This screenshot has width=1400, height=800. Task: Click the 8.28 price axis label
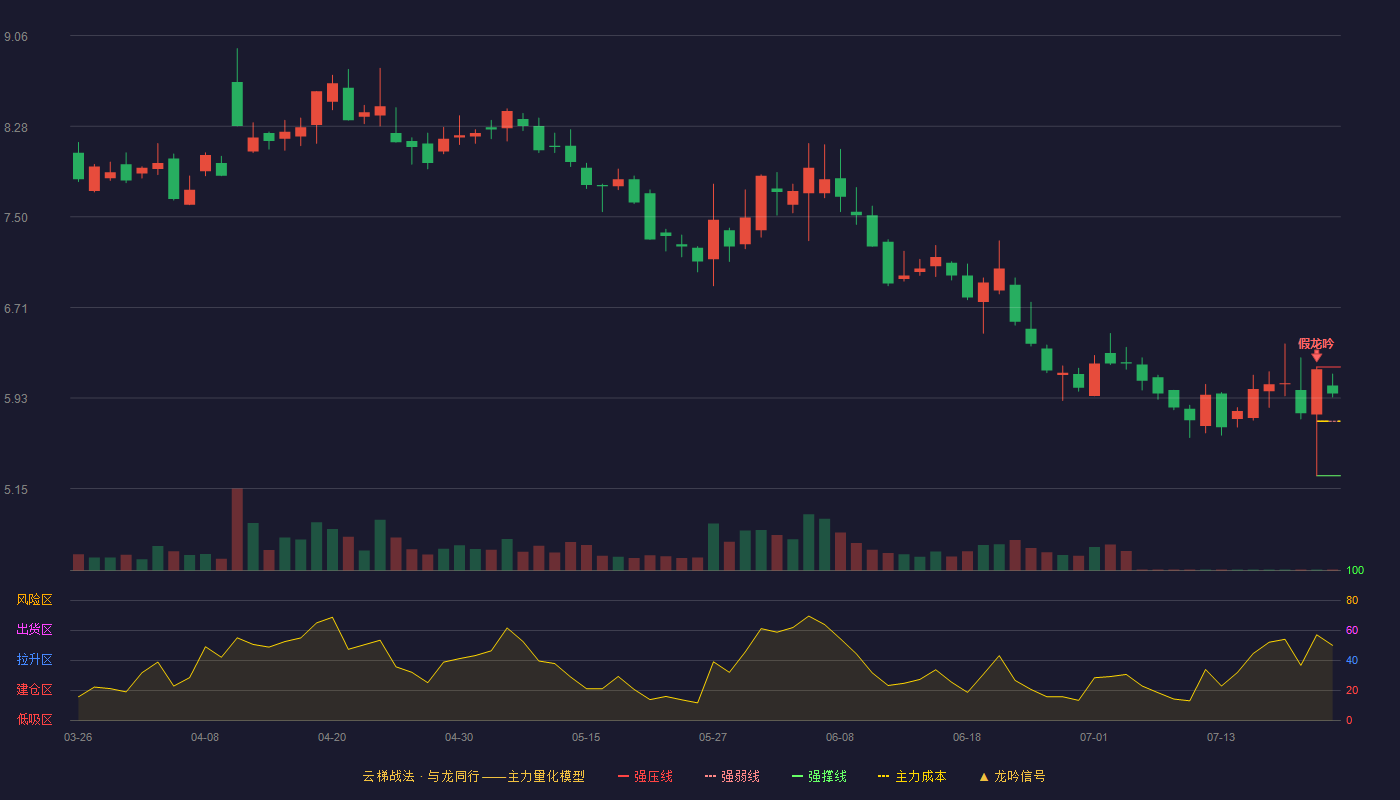click(16, 128)
